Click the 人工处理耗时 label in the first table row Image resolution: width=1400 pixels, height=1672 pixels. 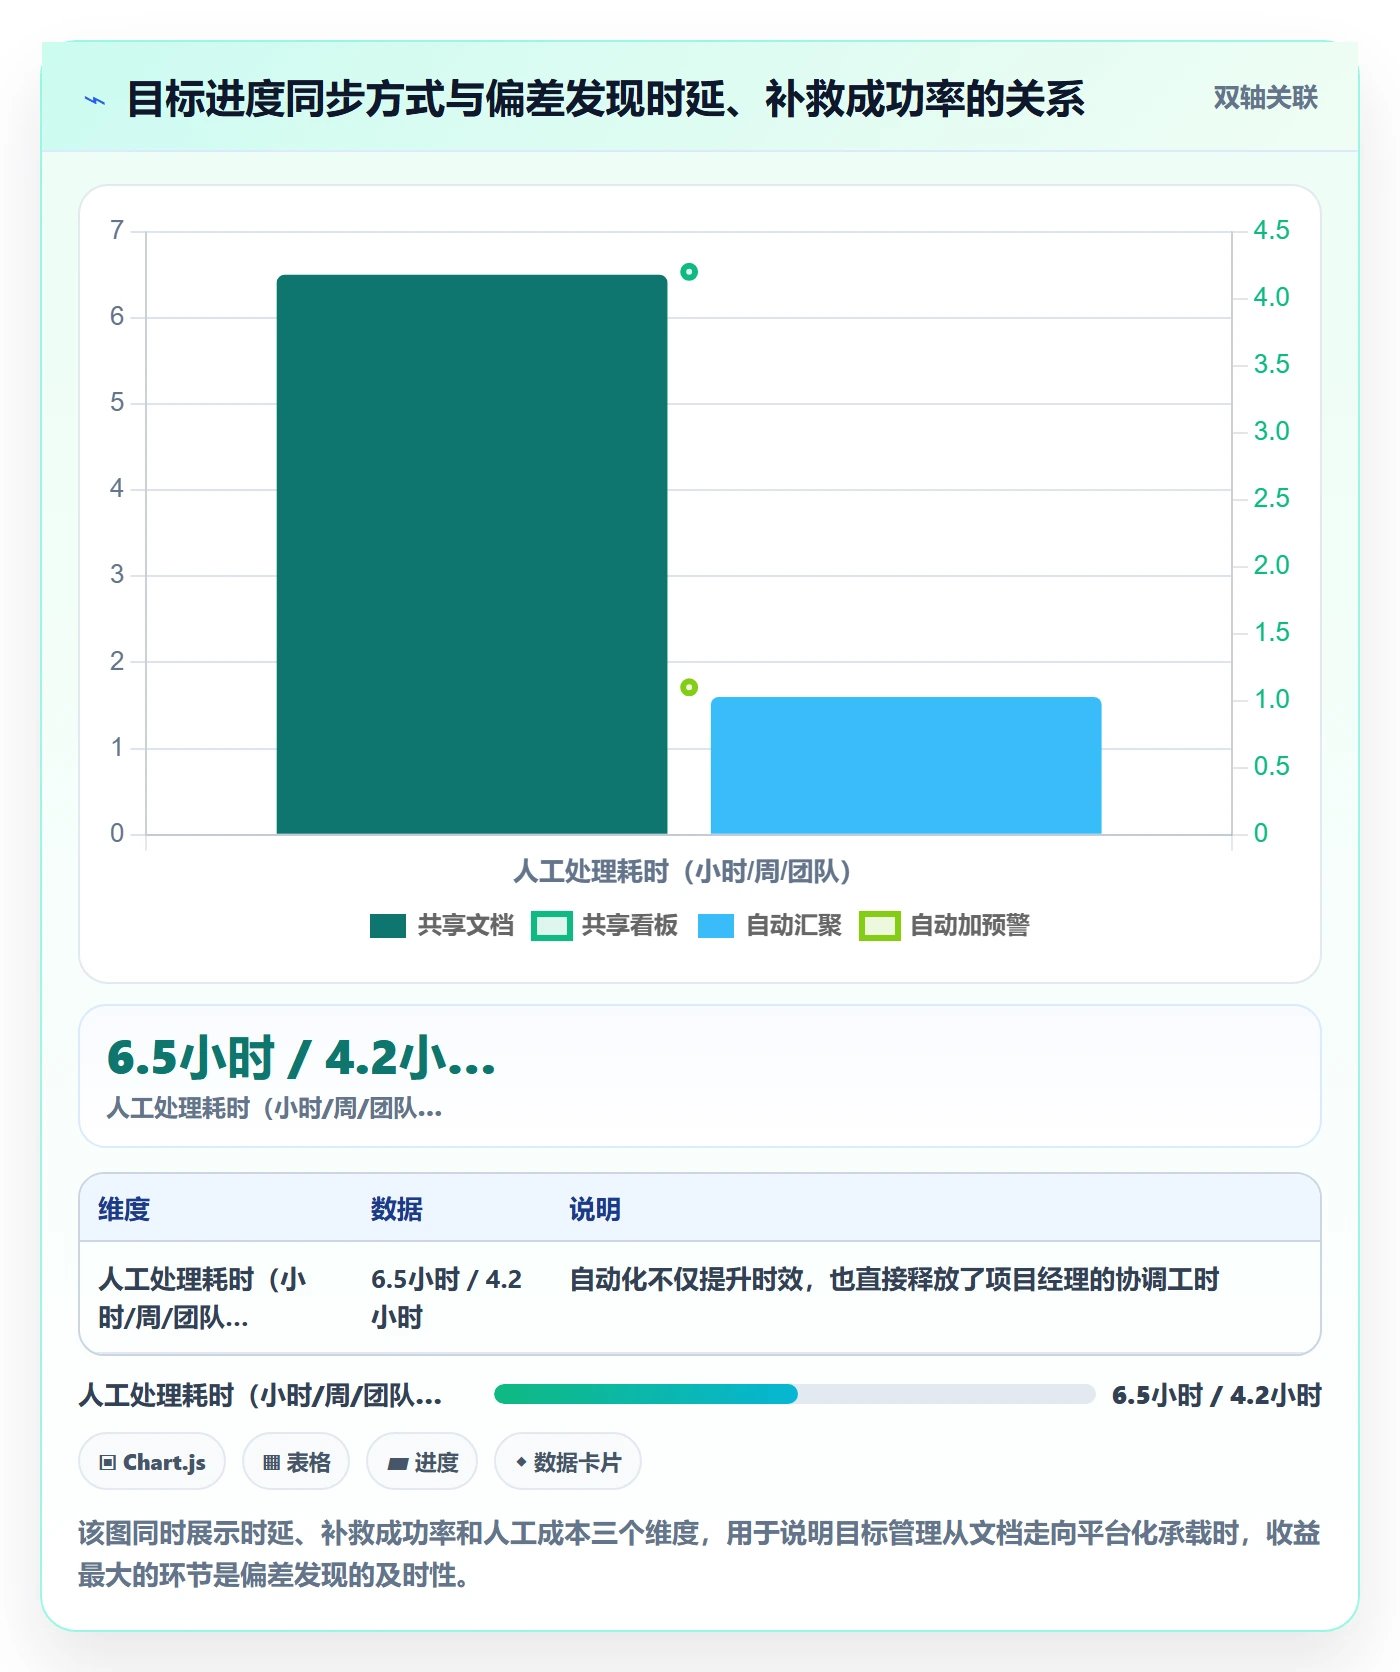(x=202, y=1298)
